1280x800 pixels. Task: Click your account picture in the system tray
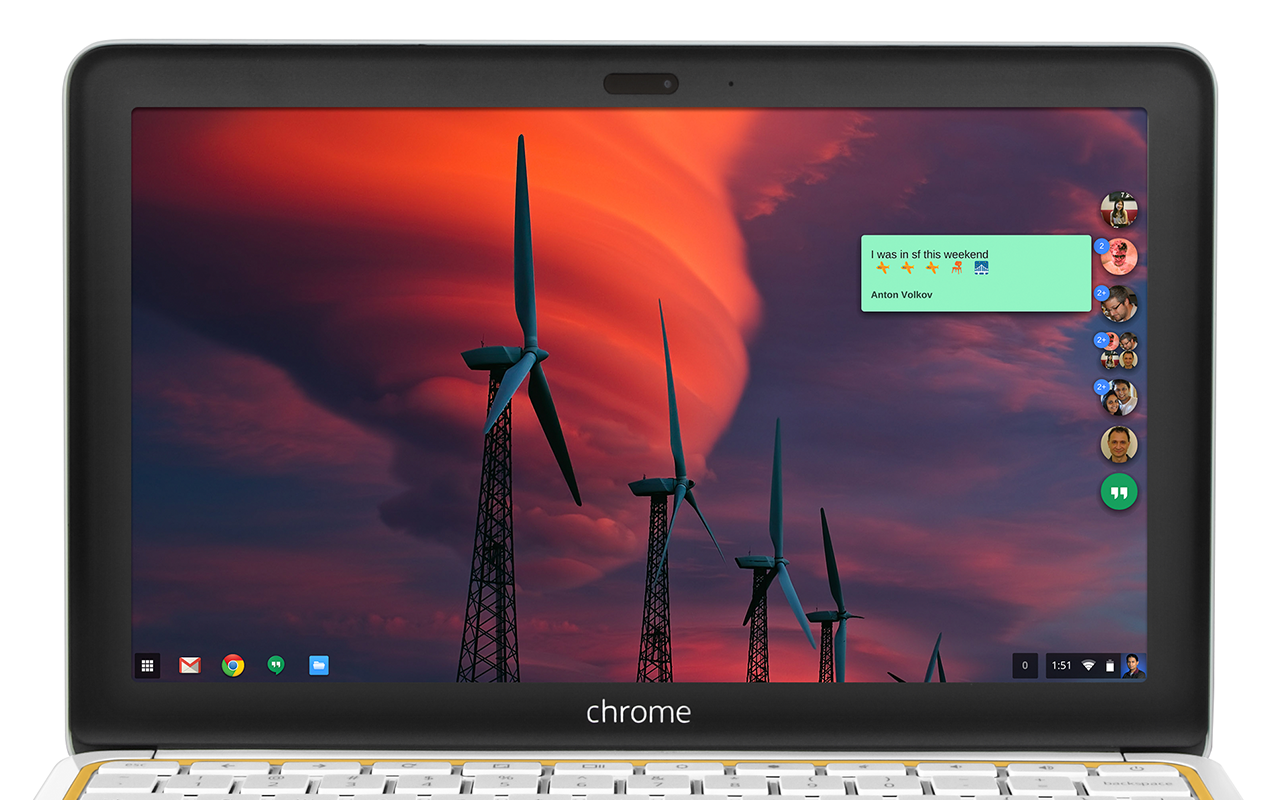(x=1136, y=665)
